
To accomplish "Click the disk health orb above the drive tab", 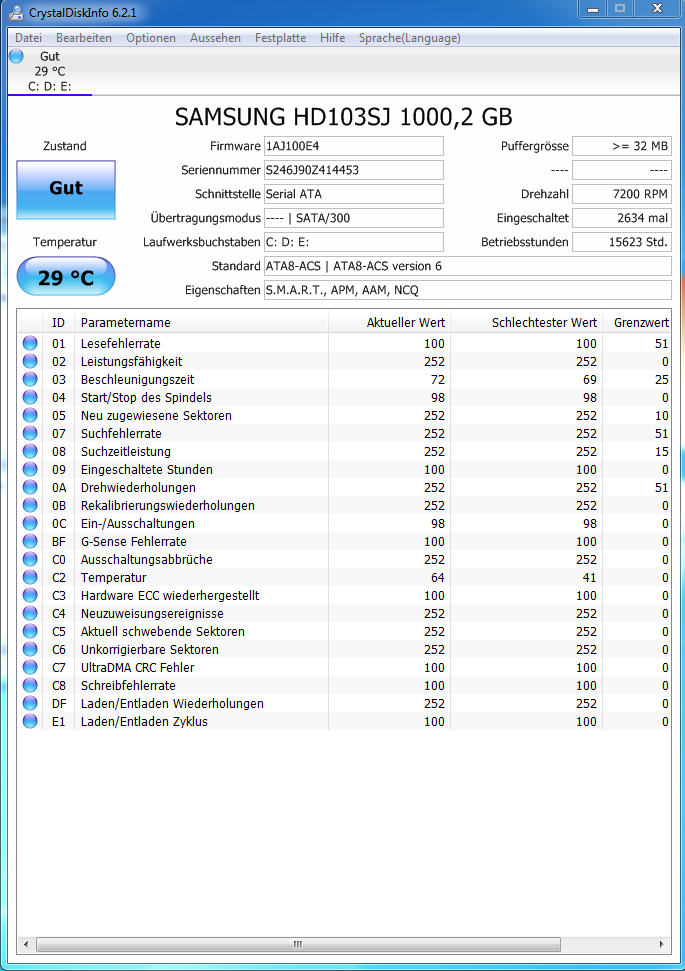I will tap(17, 56).
